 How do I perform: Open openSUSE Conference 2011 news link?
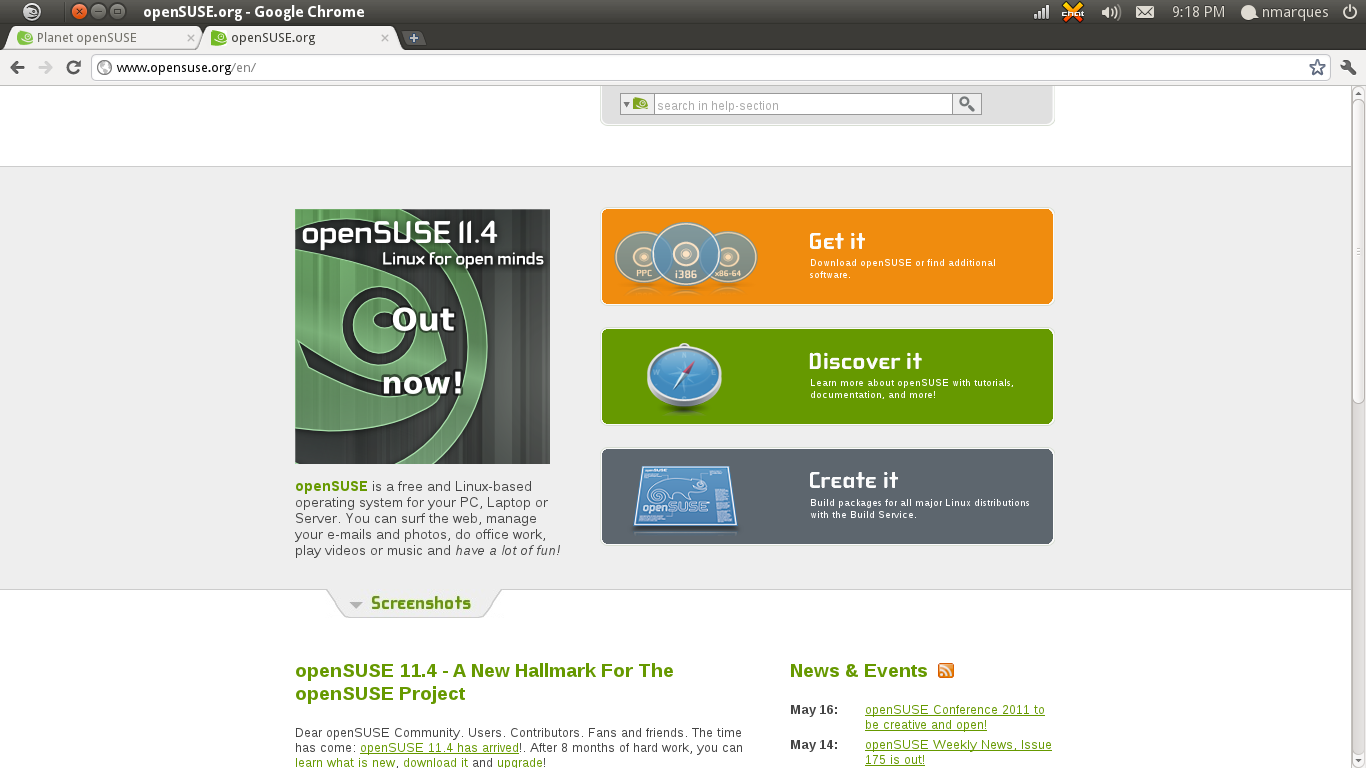tap(955, 717)
